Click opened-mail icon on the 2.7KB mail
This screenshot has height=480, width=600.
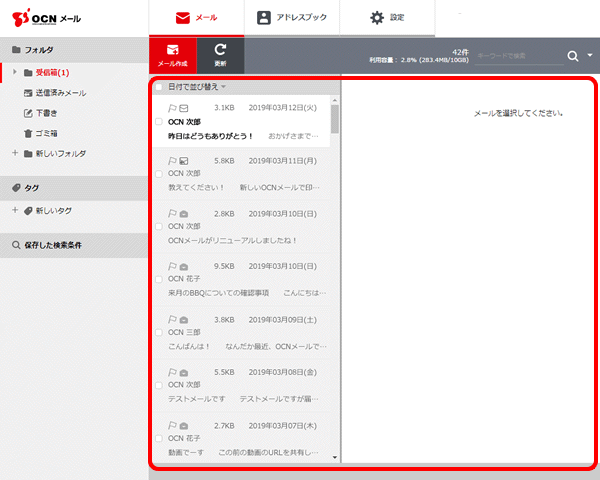(x=184, y=426)
